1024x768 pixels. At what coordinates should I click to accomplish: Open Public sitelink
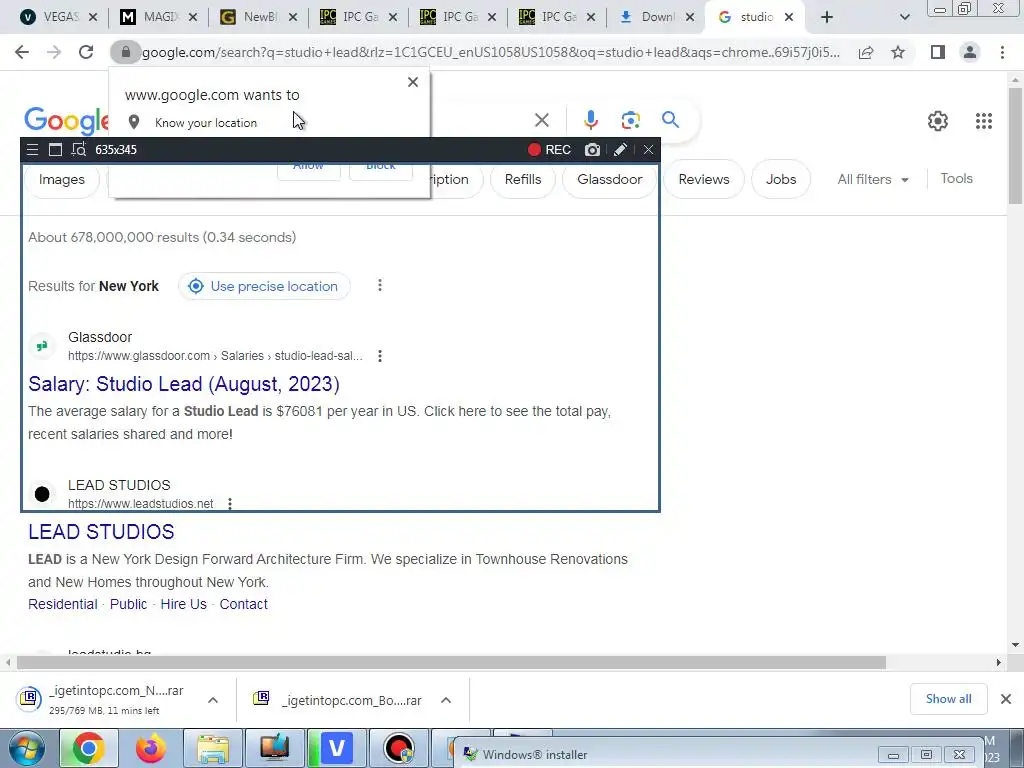(129, 604)
